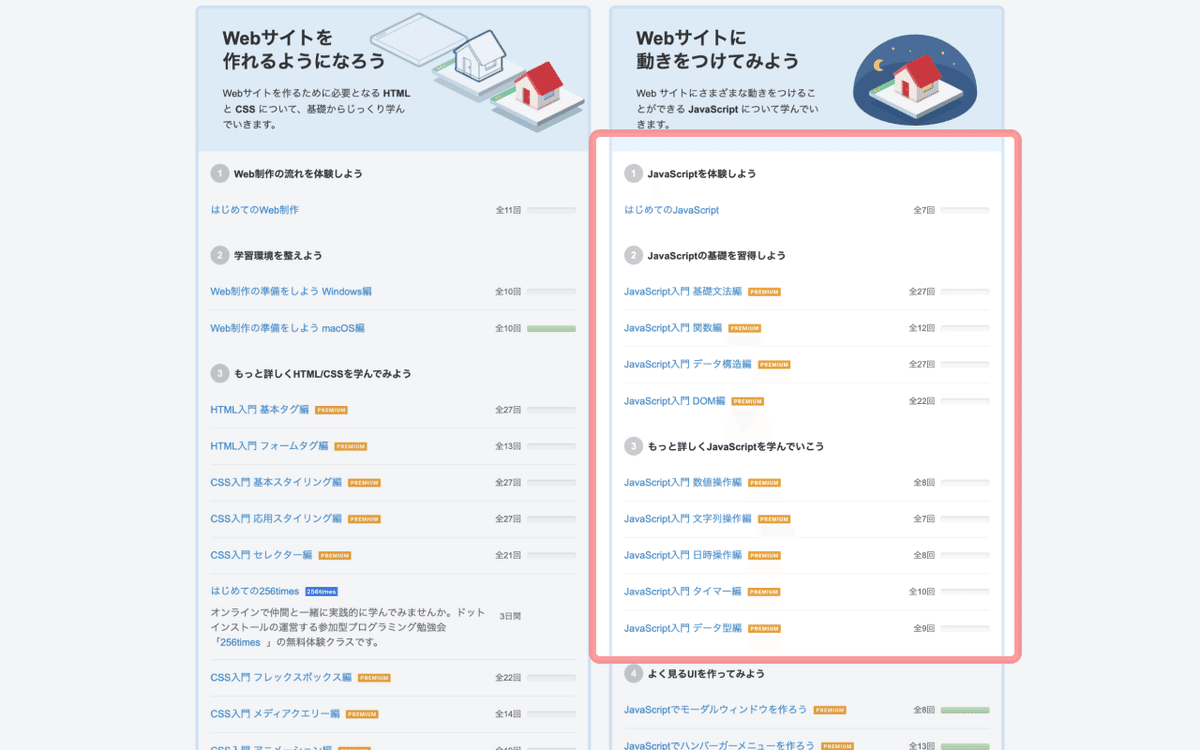Screen dimensions: 1200x750
Task: Open the はじめてのWeb制作 lesson
Action: 254,210
